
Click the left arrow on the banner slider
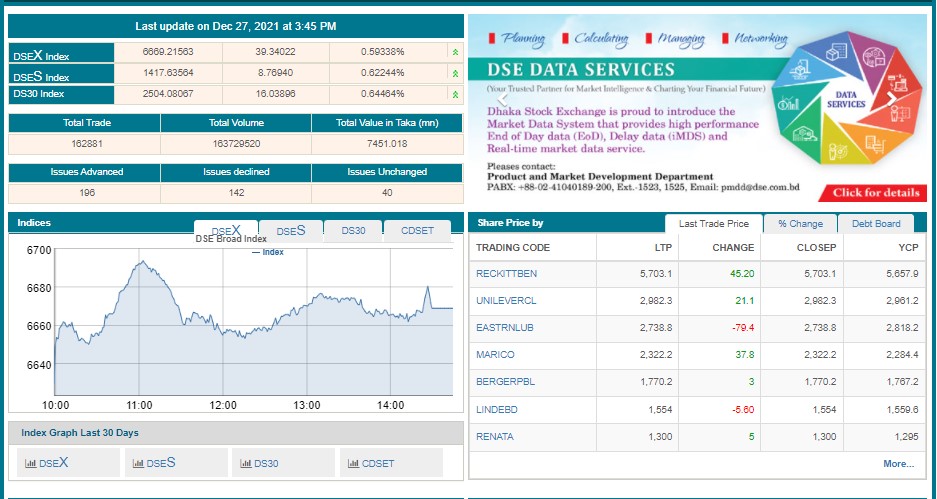point(503,98)
